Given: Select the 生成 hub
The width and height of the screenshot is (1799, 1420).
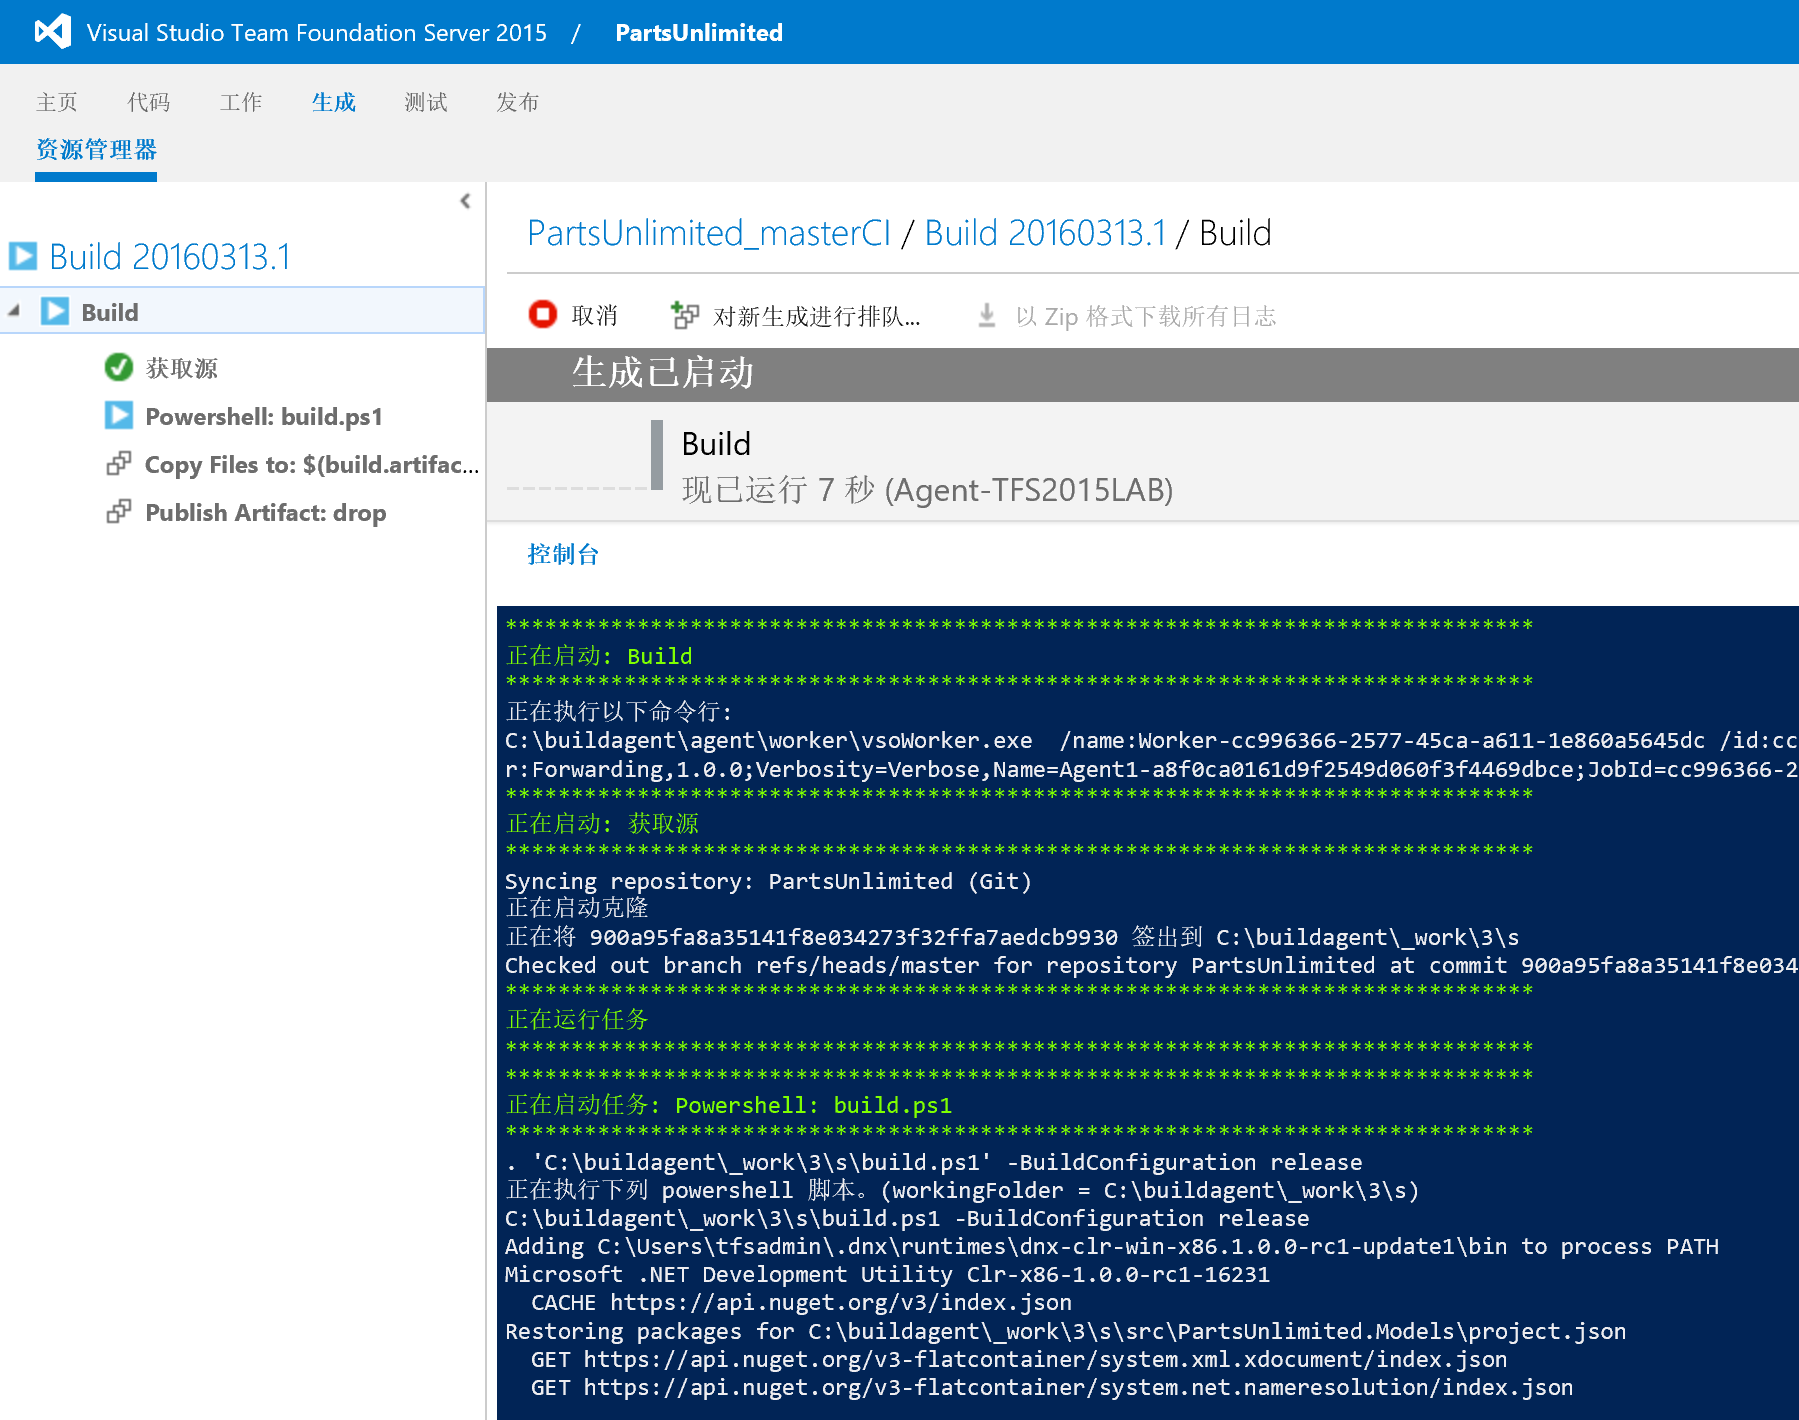Looking at the screenshot, I should tap(333, 102).
